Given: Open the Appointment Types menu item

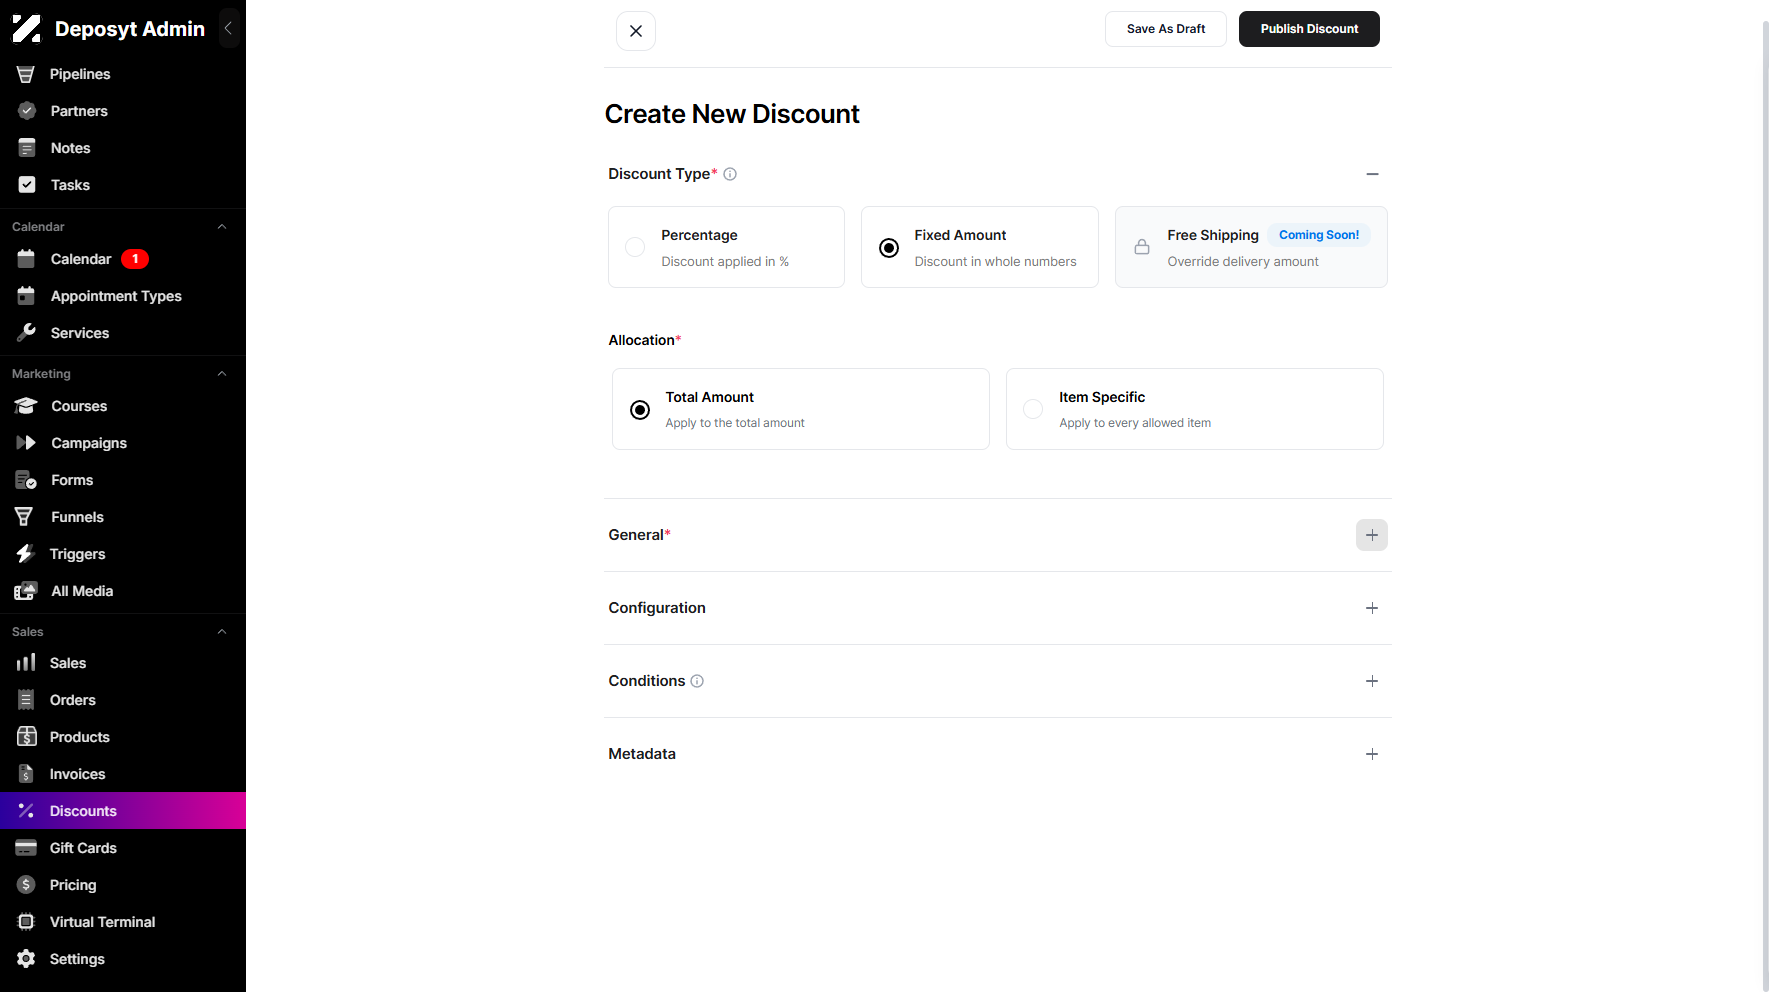Looking at the screenshot, I should pos(123,296).
